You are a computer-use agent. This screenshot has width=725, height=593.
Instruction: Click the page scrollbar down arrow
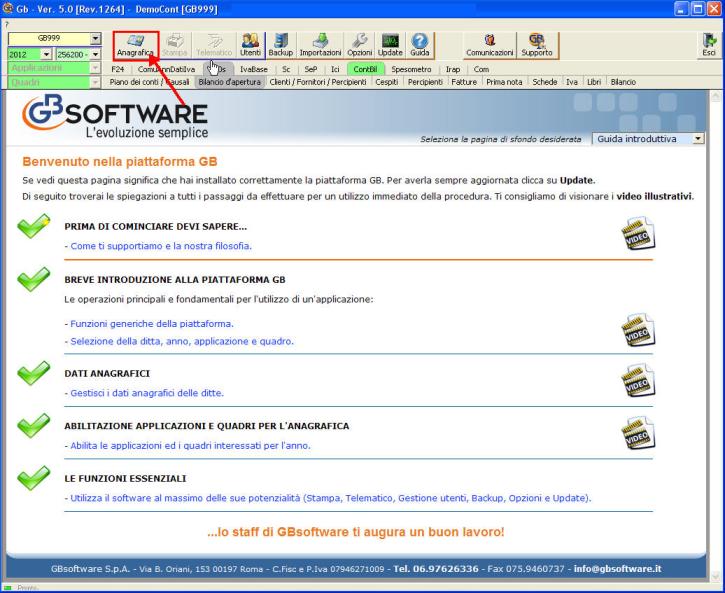coord(715,576)
